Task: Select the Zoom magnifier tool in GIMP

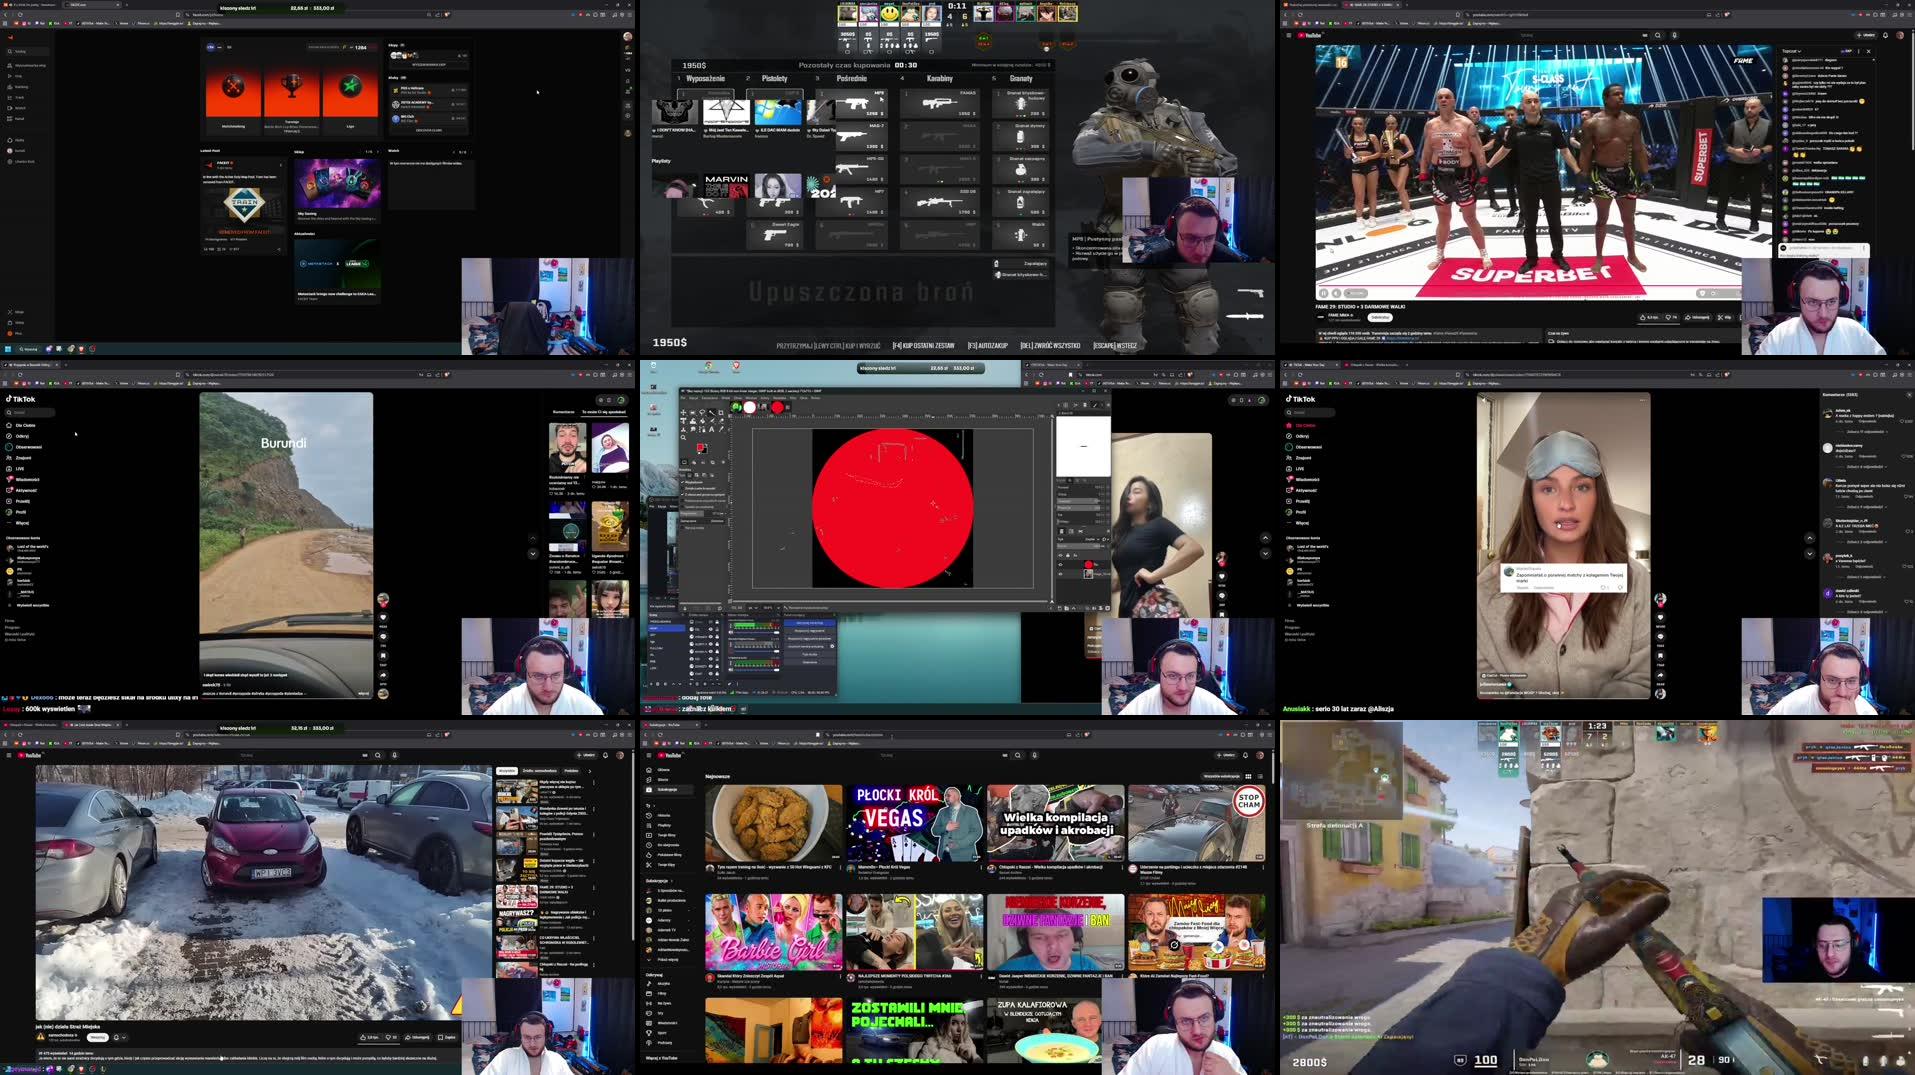Action: point(684,437)
